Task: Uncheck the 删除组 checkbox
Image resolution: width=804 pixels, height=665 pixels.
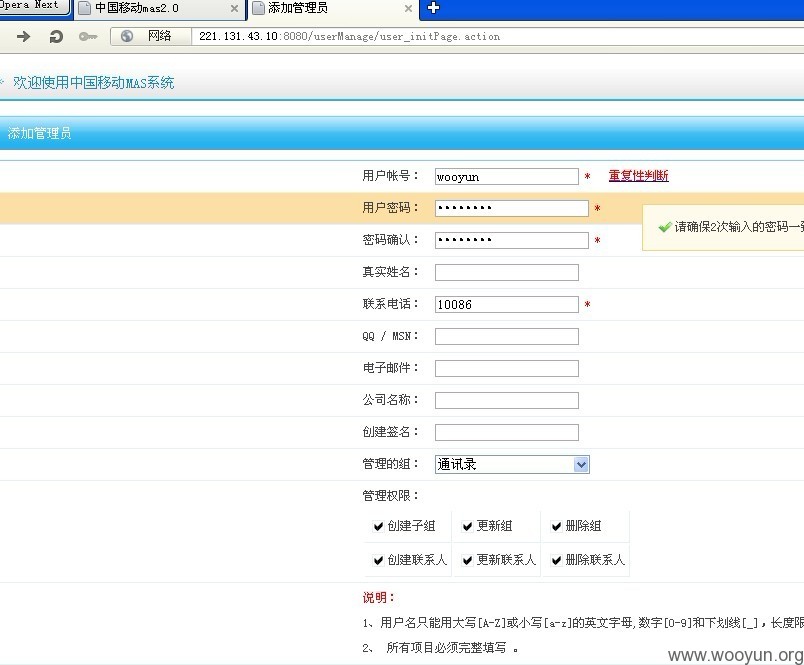Action: tap(556, 527)
